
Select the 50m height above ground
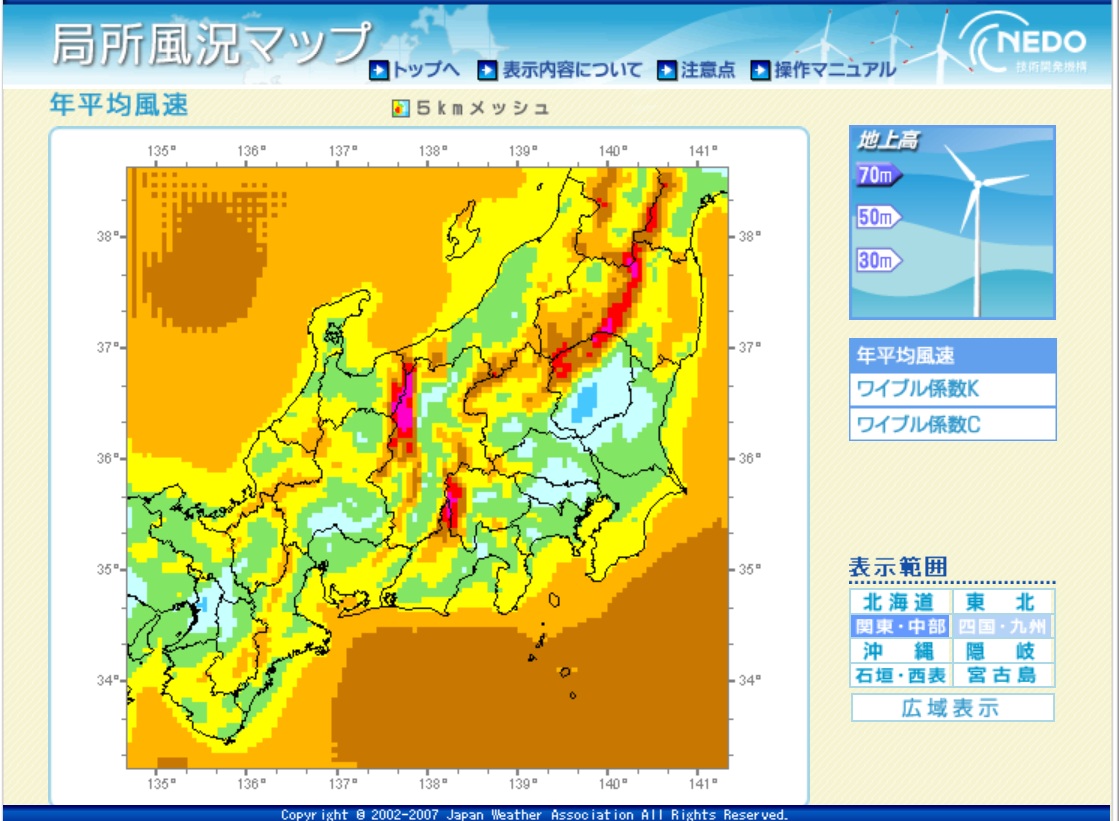[x=878, y=217]
